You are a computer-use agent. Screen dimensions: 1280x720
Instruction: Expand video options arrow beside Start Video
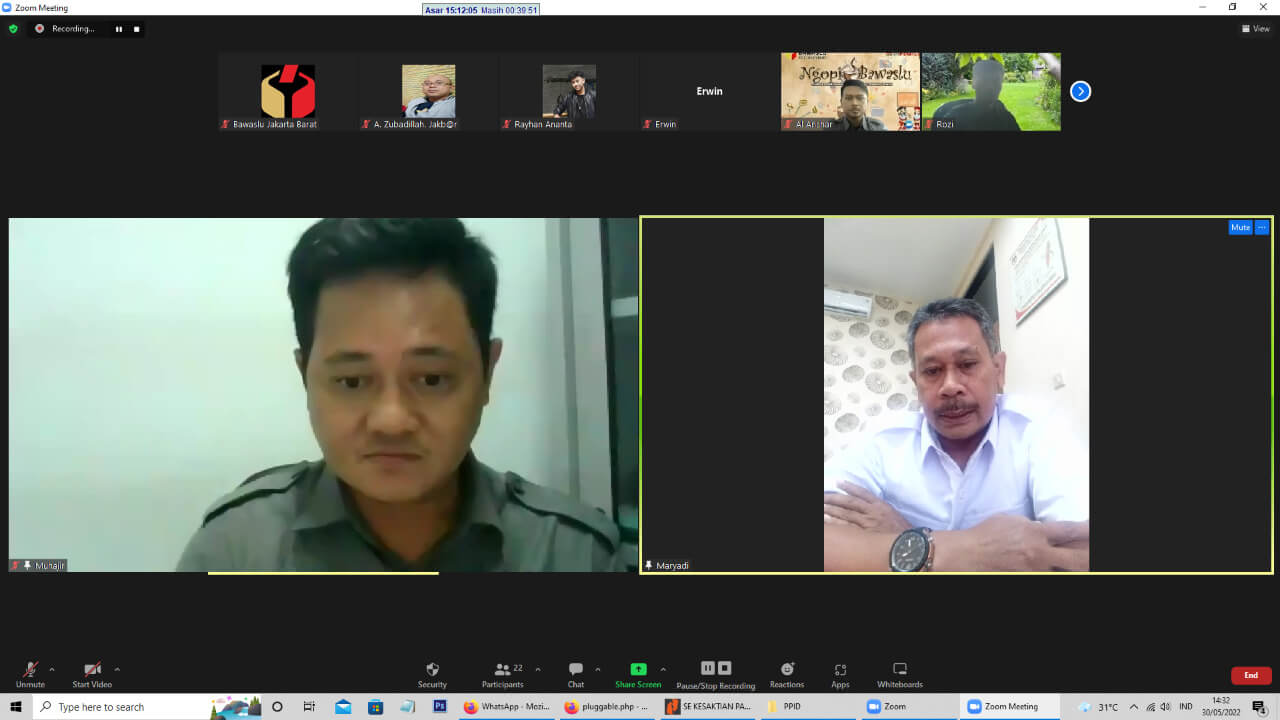pos(117,669)
